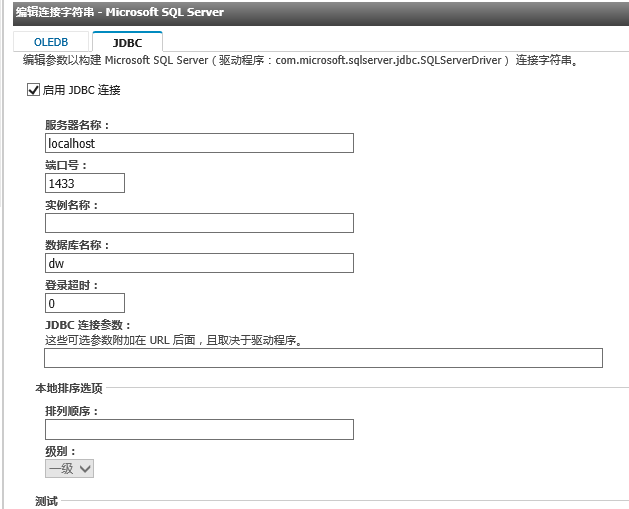Click the driver description text line
The image size is (629, 509).
tap(300, 60)
